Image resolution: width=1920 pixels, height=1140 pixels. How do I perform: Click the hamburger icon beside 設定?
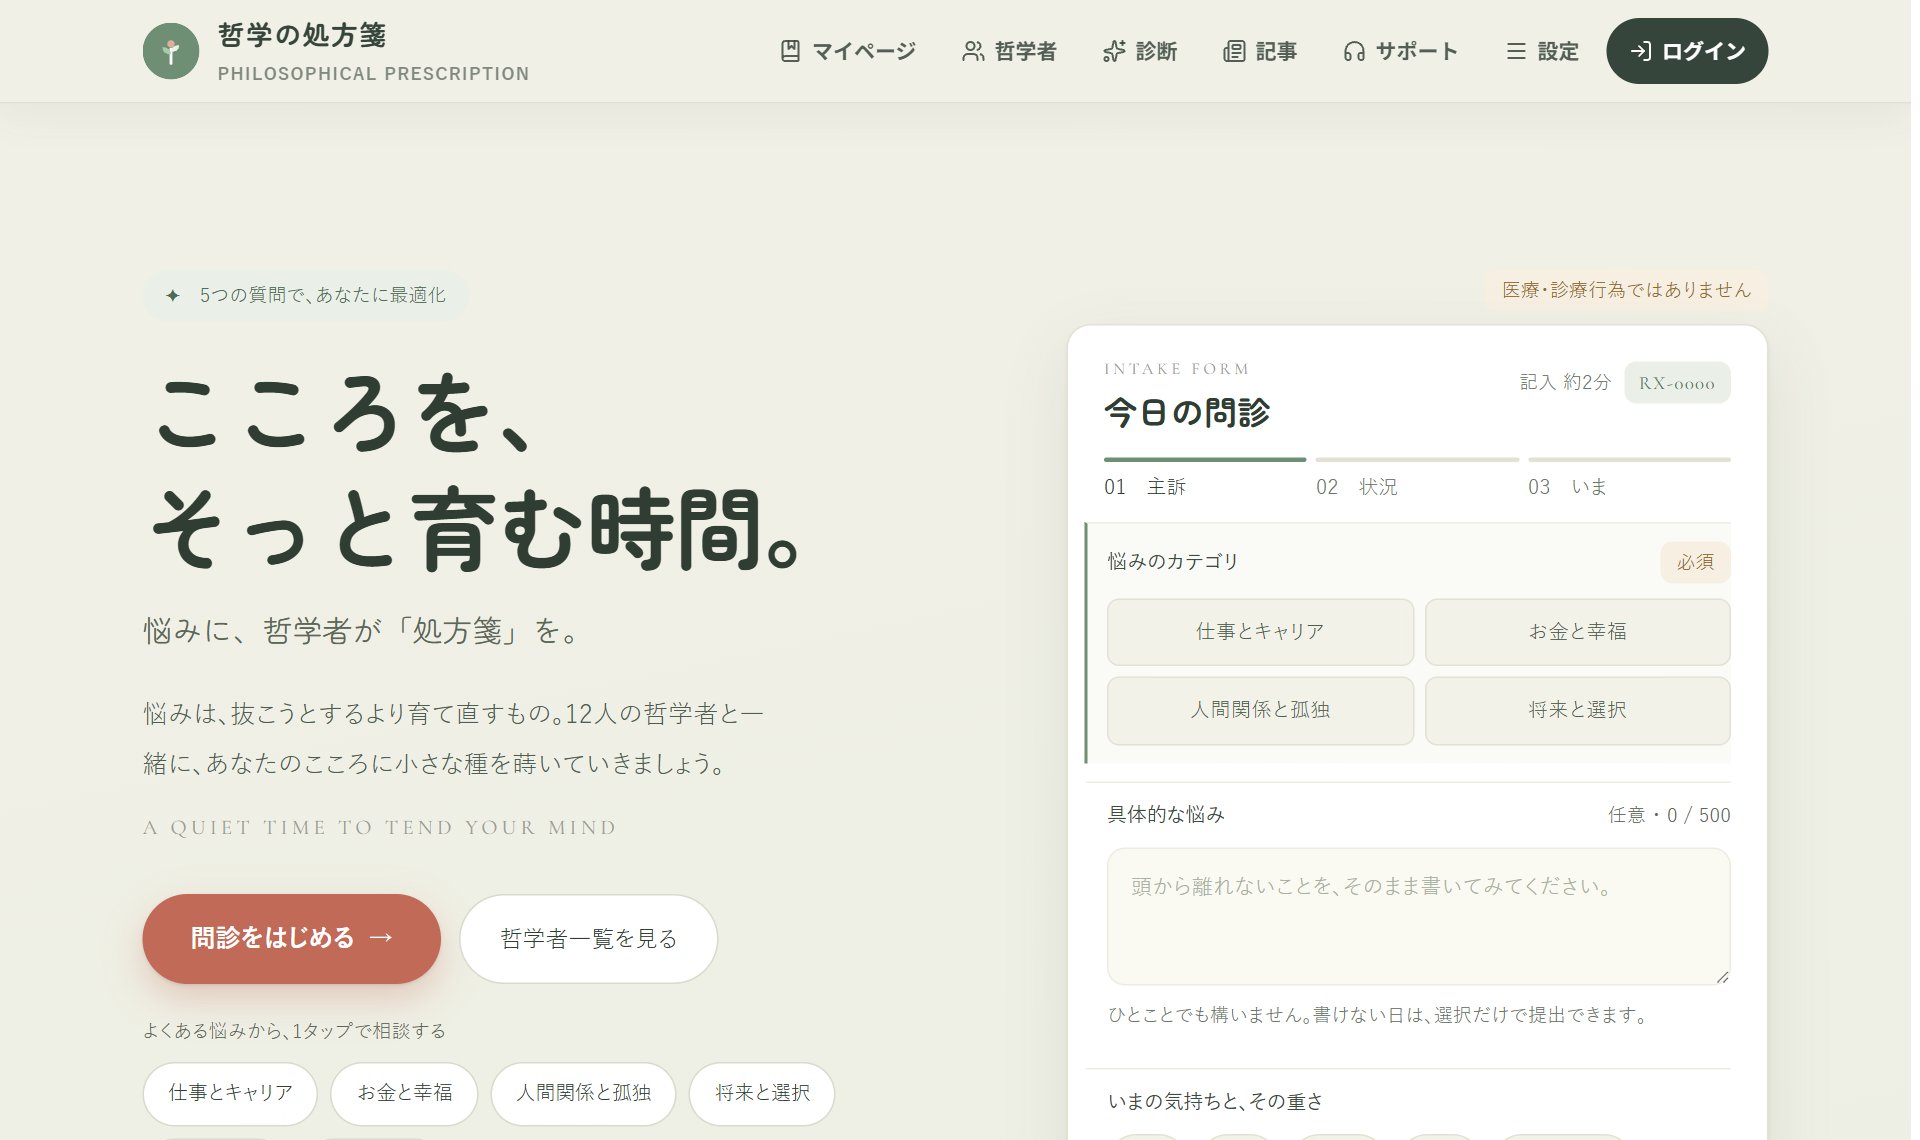click(1516, 51)
